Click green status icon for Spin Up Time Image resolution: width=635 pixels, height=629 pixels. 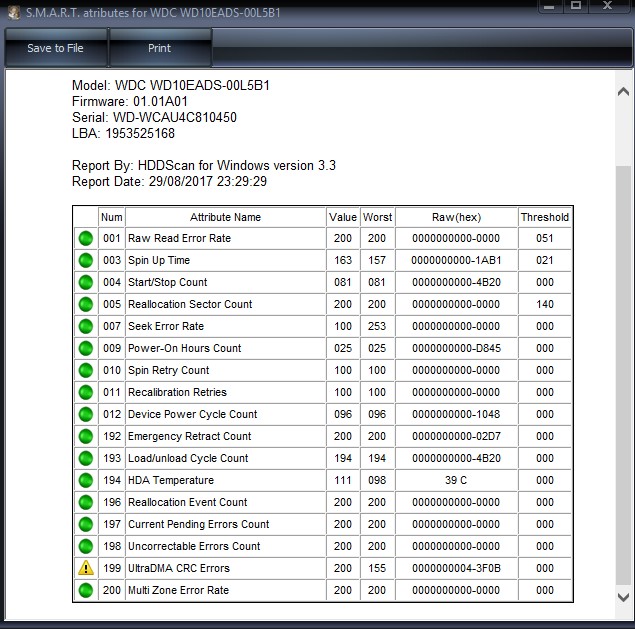(86, 260)
